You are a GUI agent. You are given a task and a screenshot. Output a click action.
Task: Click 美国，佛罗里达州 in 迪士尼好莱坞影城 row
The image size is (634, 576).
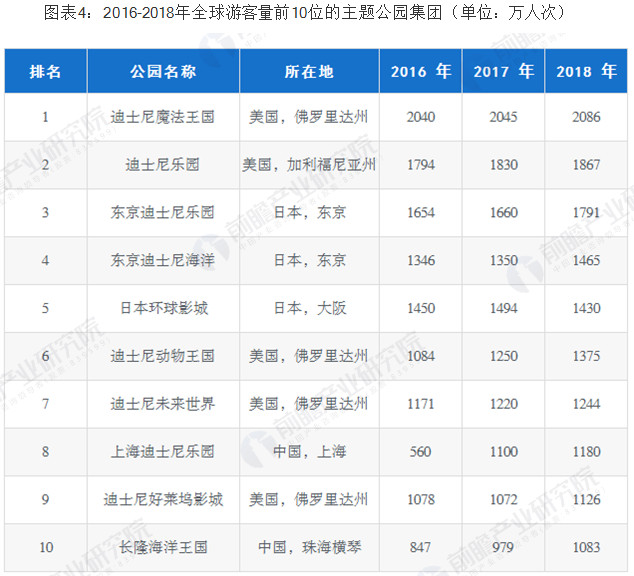(x=309, y=500)
